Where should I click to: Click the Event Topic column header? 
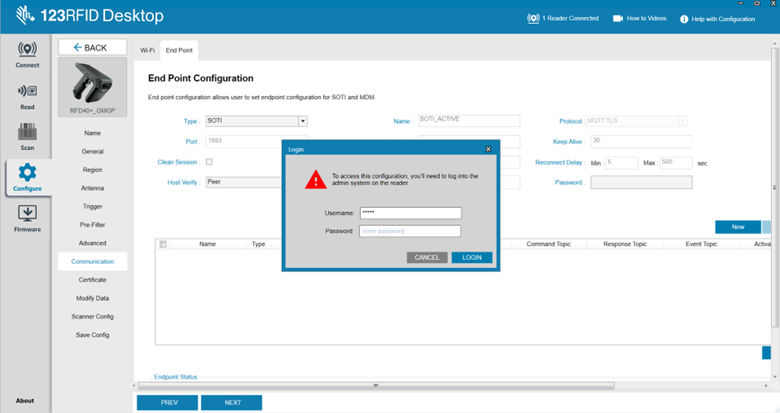coord(701,244)
